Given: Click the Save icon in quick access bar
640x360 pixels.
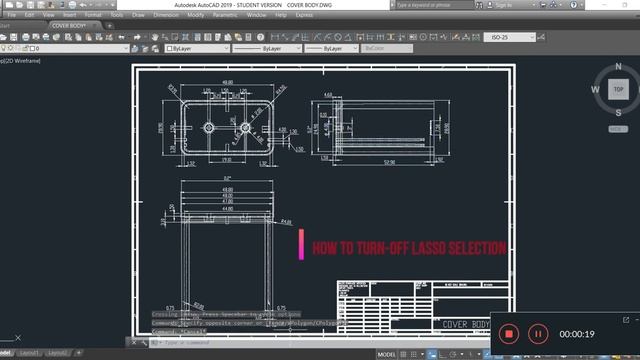Looking at the screenshot, I should tap(30, 5).
